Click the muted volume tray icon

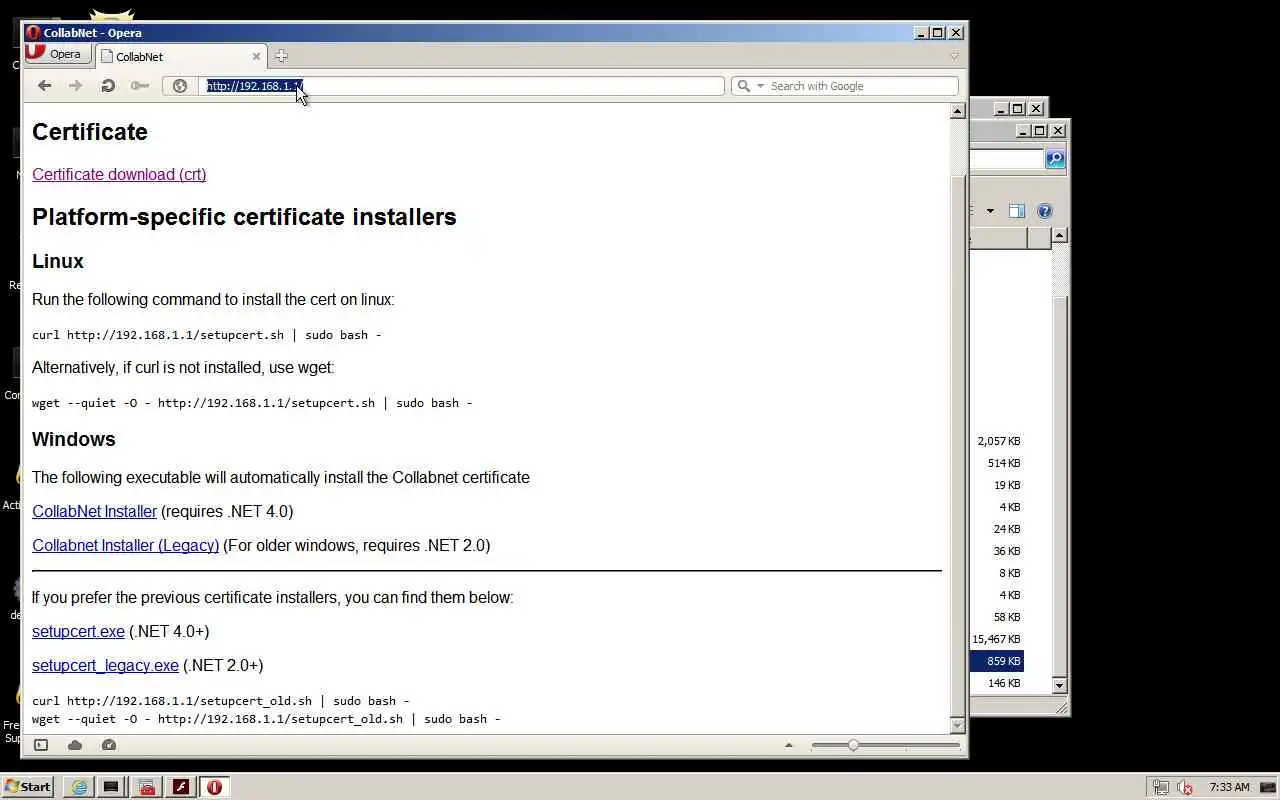[x=1185, y=787]
